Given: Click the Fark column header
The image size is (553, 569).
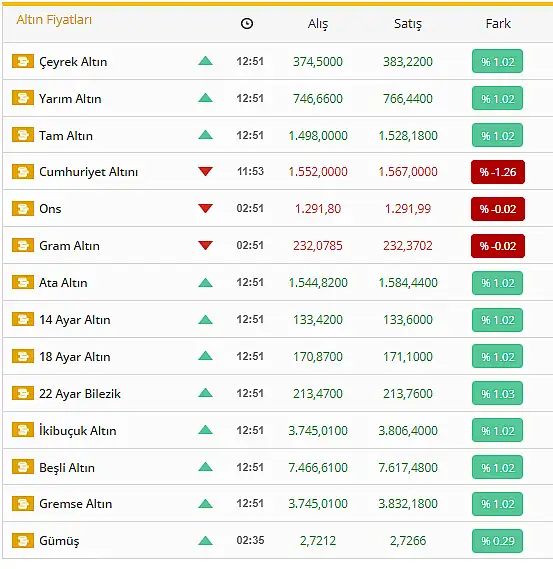Looking at the screenshot, I should [498, 24].
